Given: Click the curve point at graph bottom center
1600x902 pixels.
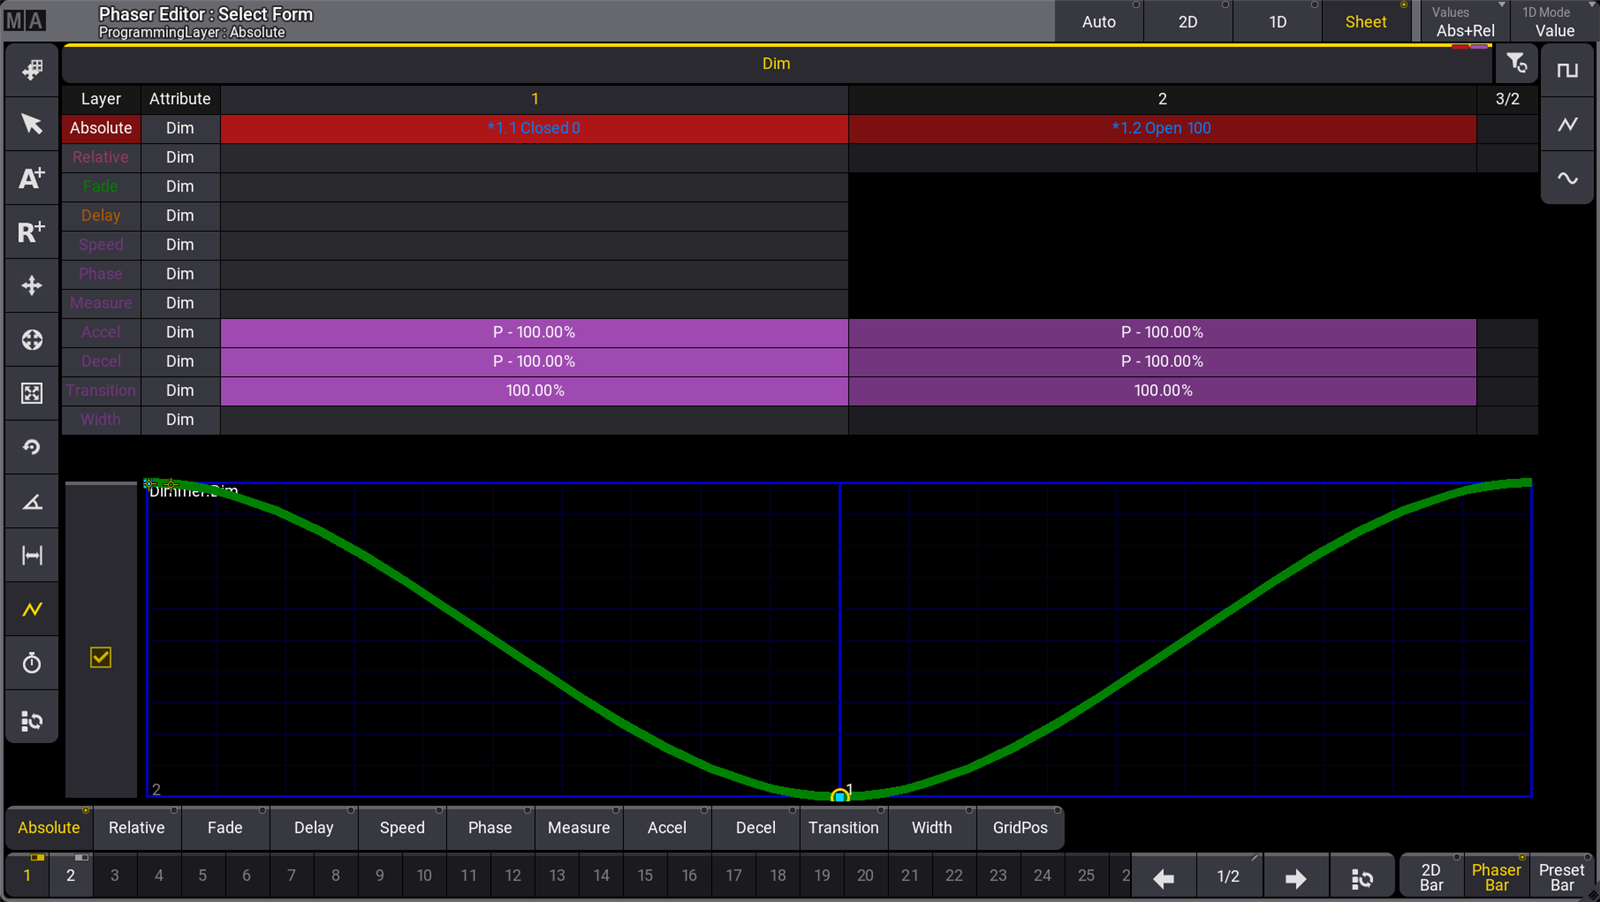Looking at the screenshot, I should [x=839, y=796].
